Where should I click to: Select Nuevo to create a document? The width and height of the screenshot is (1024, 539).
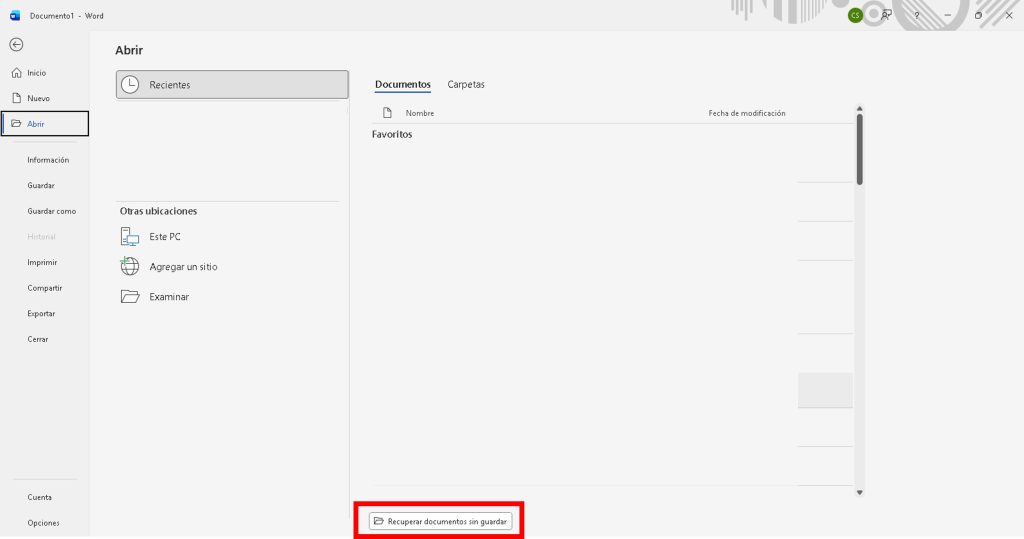[x=38, y=98]
